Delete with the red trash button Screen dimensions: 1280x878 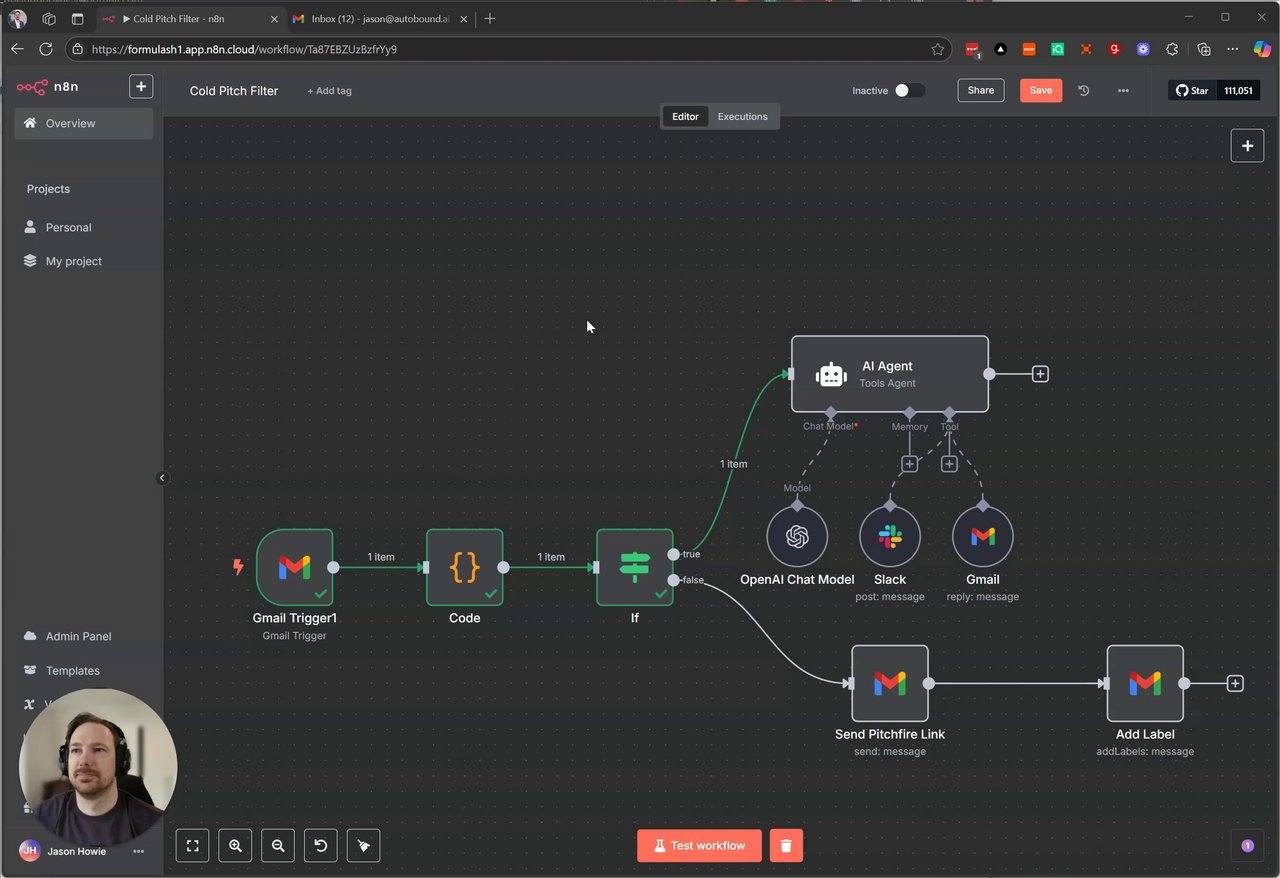(x=786, y=846)
